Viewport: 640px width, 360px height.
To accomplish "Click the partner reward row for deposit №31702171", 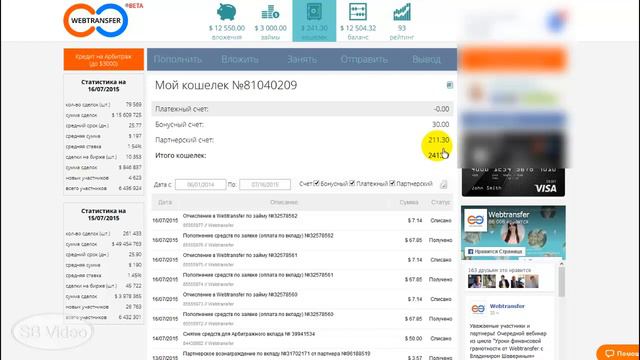I will [302, 355].
